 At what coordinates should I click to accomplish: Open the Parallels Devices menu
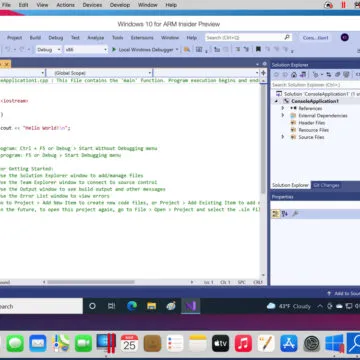tap(92, 5)
